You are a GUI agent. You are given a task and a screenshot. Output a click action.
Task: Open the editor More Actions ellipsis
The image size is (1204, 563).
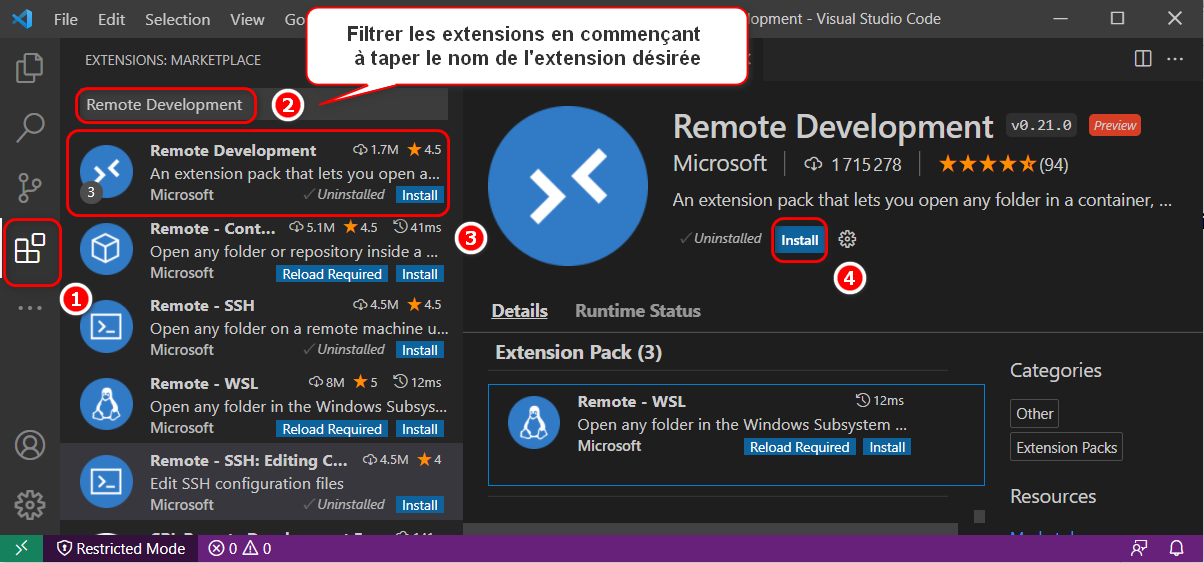(1177, 59)
